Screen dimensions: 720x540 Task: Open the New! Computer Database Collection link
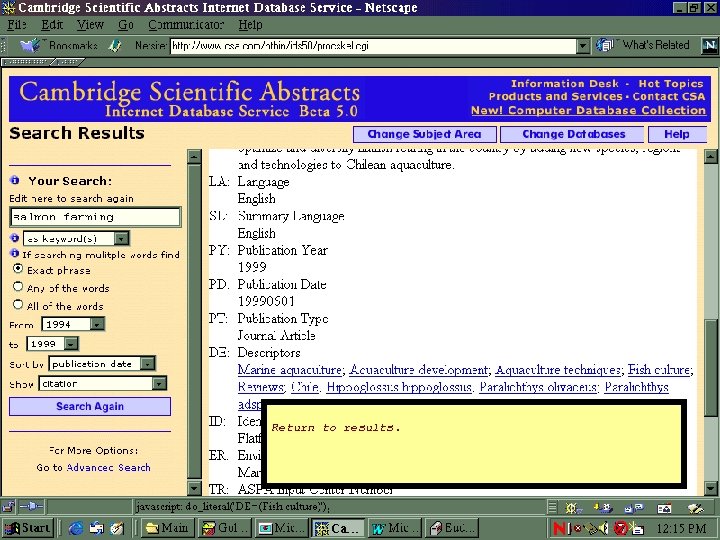click(x=588, y=111)
